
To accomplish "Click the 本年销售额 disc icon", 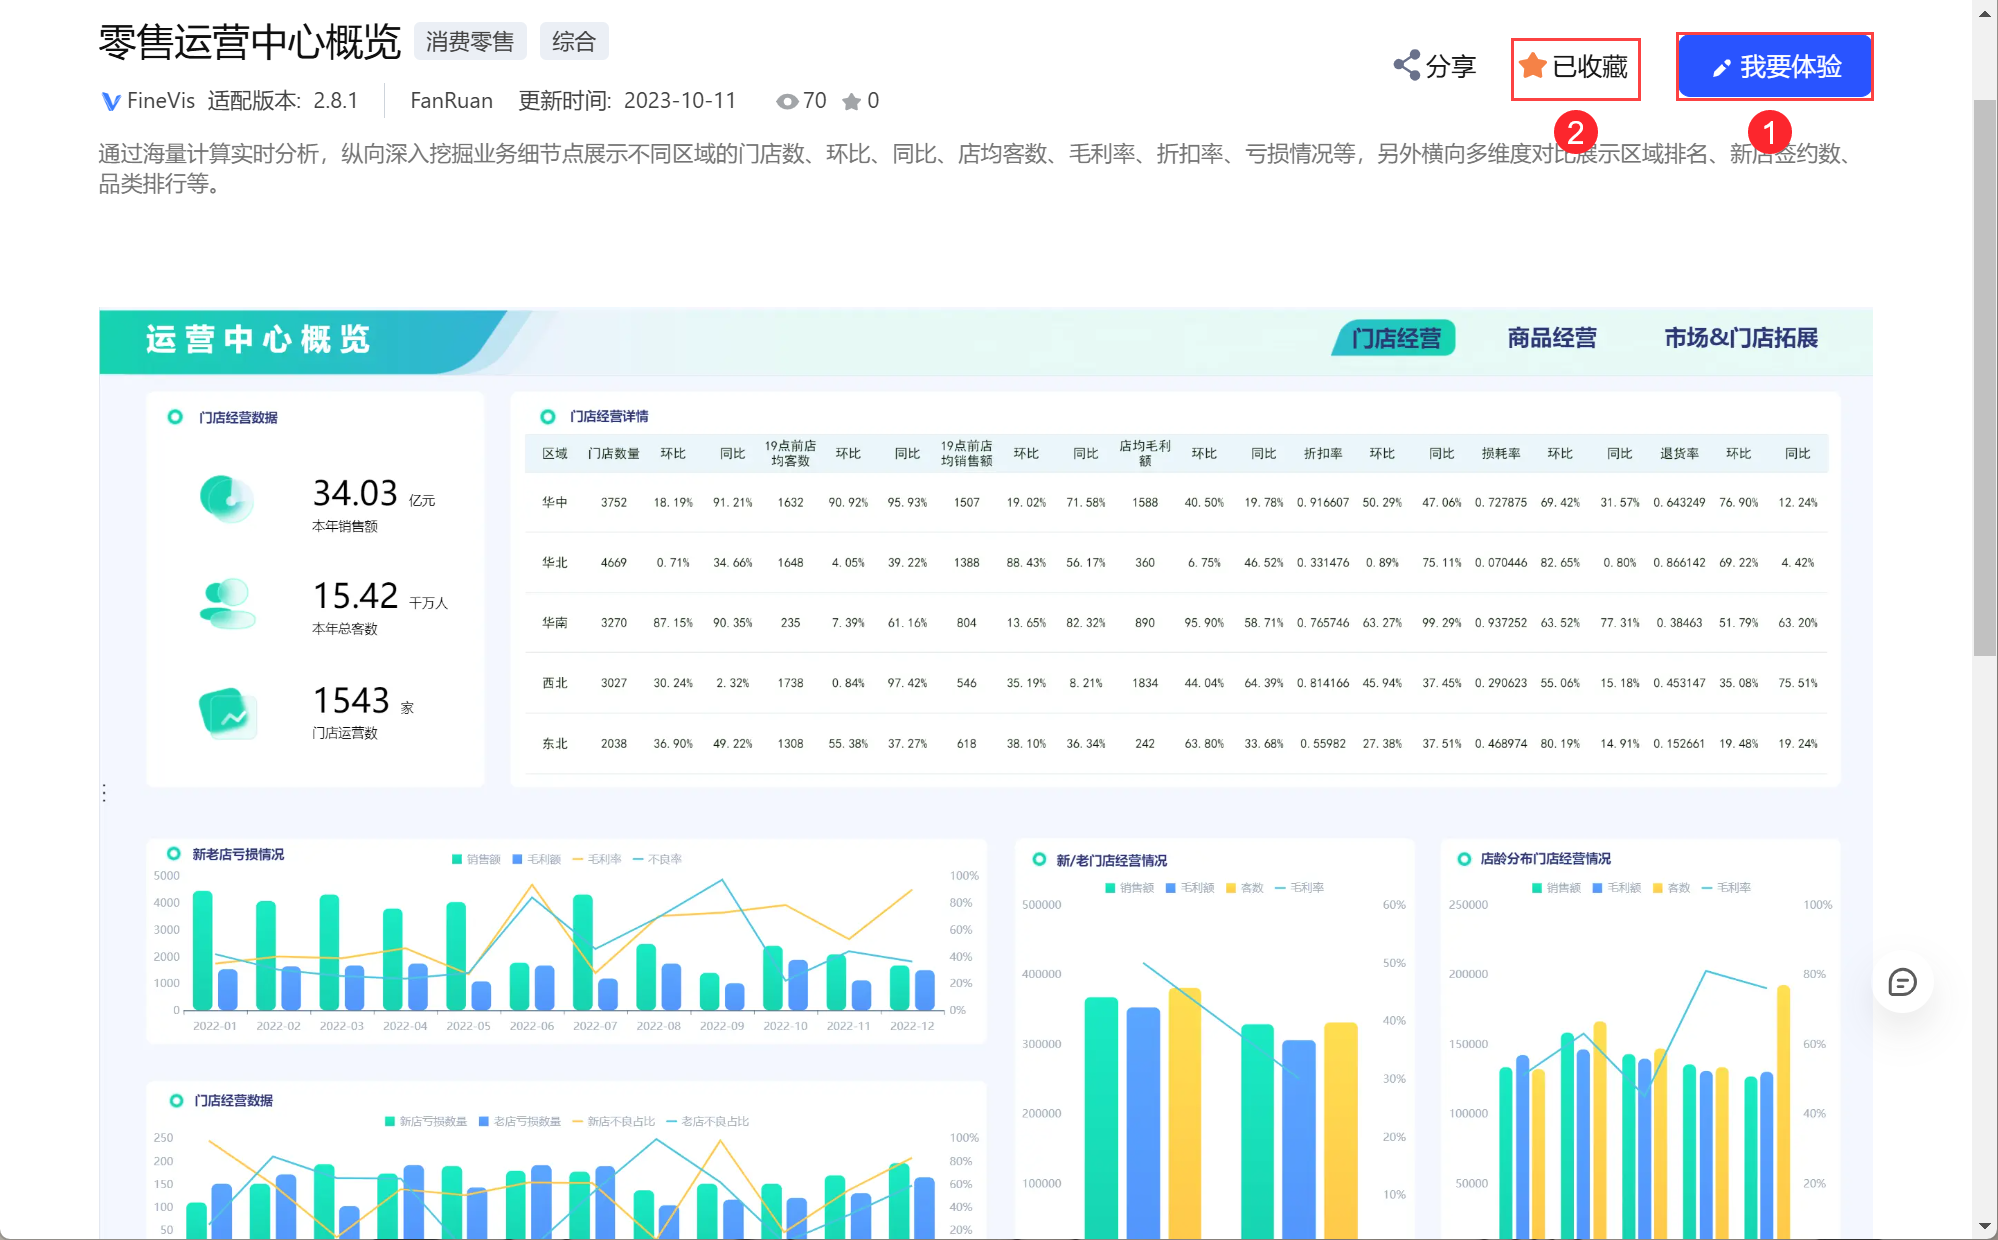I will coord(227,498).
